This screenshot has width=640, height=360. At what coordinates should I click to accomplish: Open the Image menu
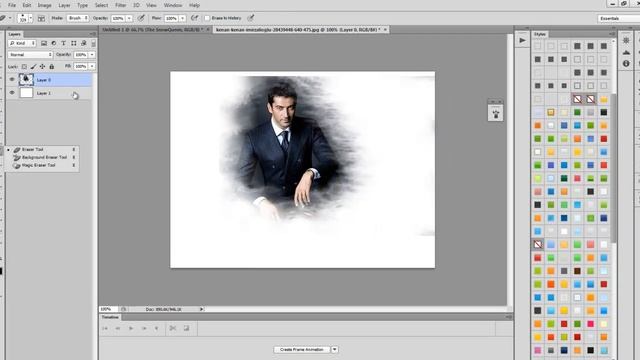coord(44,5)
